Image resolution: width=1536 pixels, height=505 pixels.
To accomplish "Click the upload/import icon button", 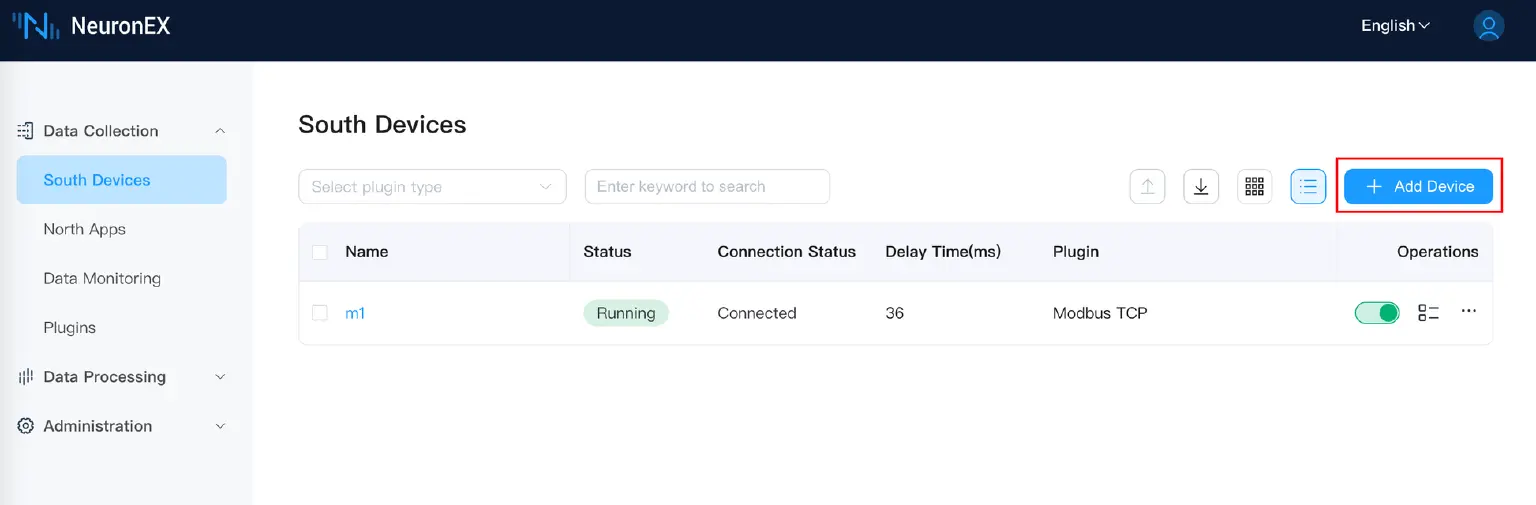I will click(1147, 187).
